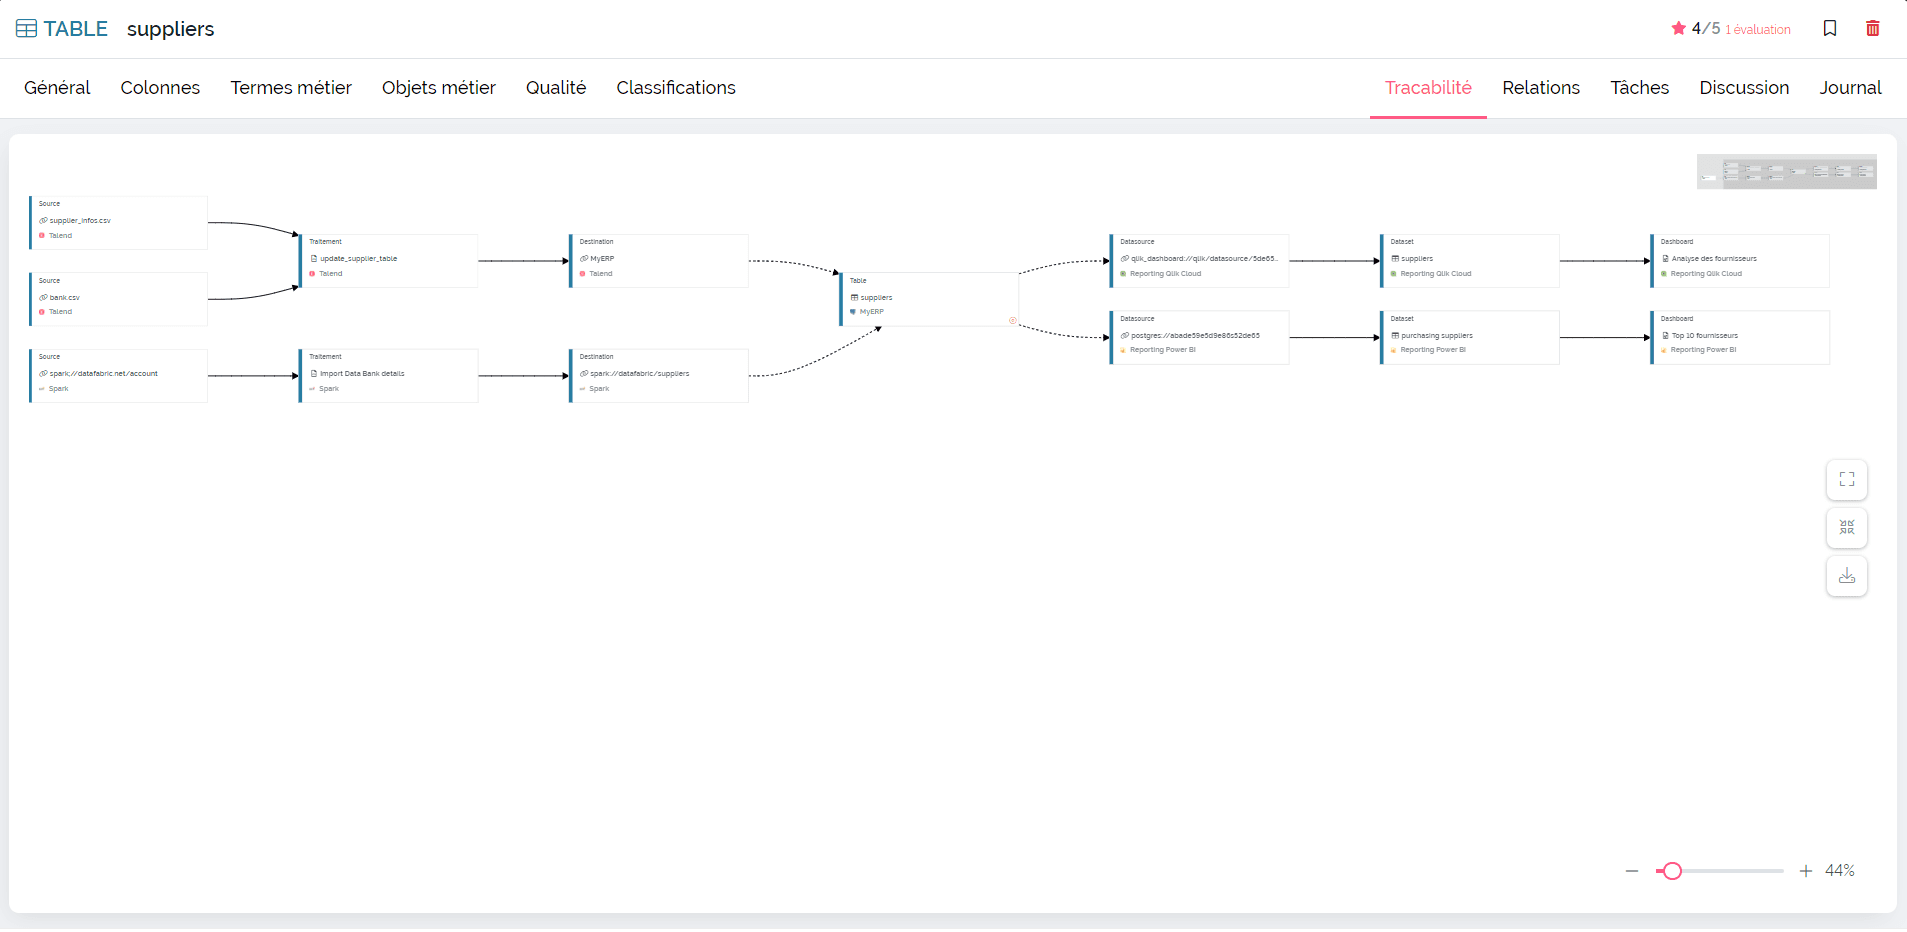Click the link icon beside the postgres datasource
Screen dimensions: 1907x932
click(x=1125, y=336)
